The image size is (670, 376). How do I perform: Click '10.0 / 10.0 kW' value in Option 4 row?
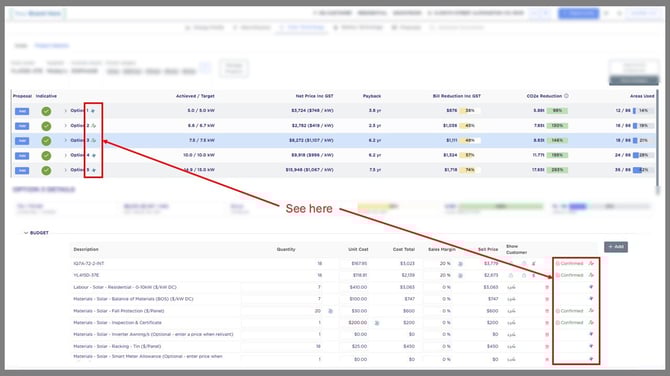[199, 155]
